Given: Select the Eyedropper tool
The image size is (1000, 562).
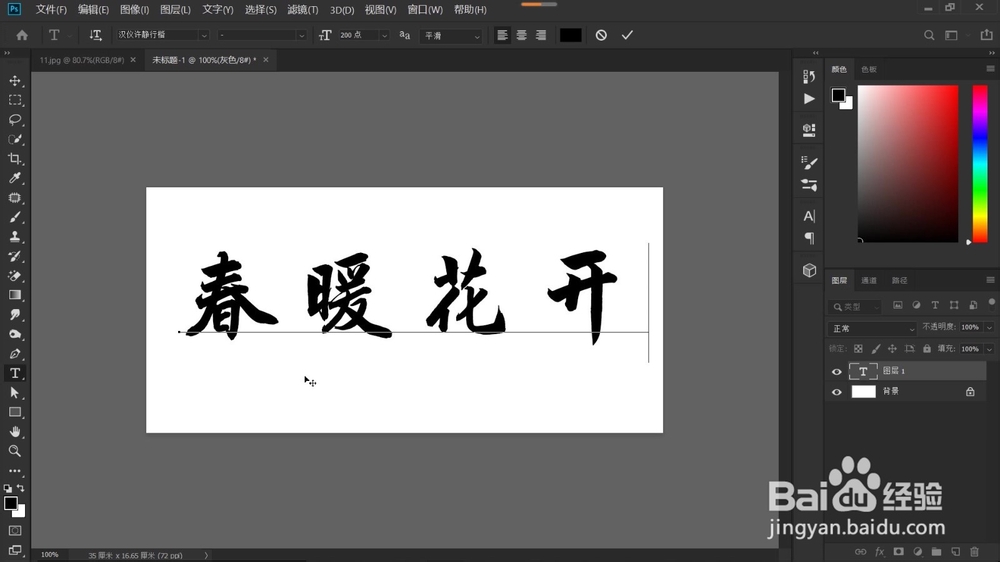Looking at the screenshot, I should click(x=15, y=178).
